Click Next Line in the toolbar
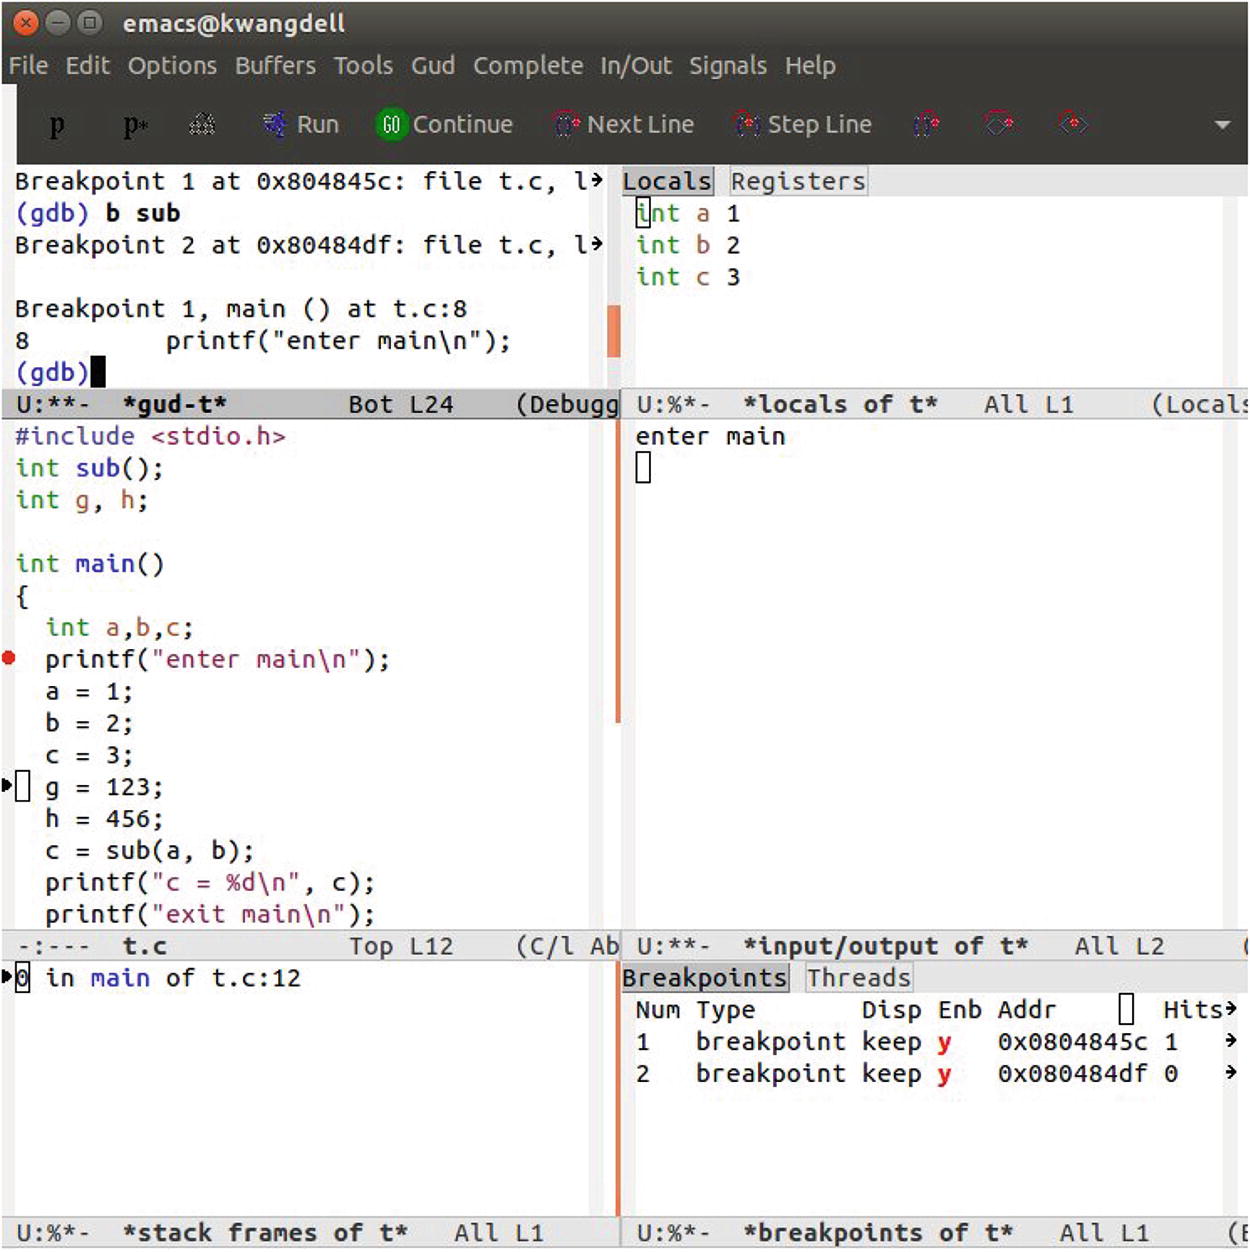Image resolution: width=1250 pixels, height=1252 pixels. tap(624, 124)
